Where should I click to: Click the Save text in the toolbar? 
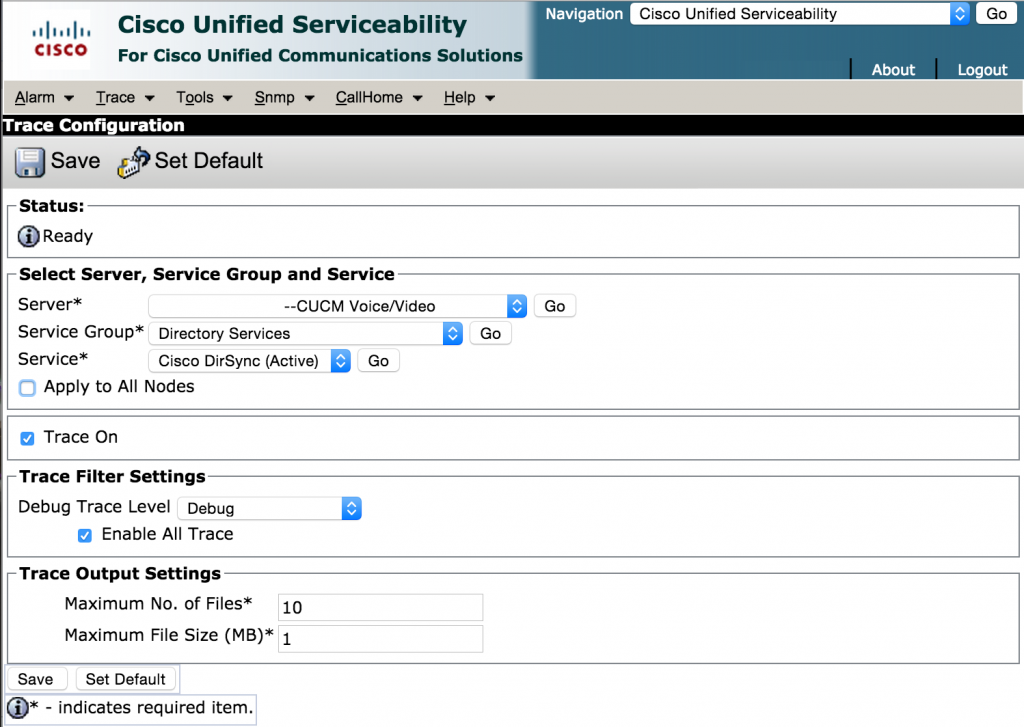76,161
